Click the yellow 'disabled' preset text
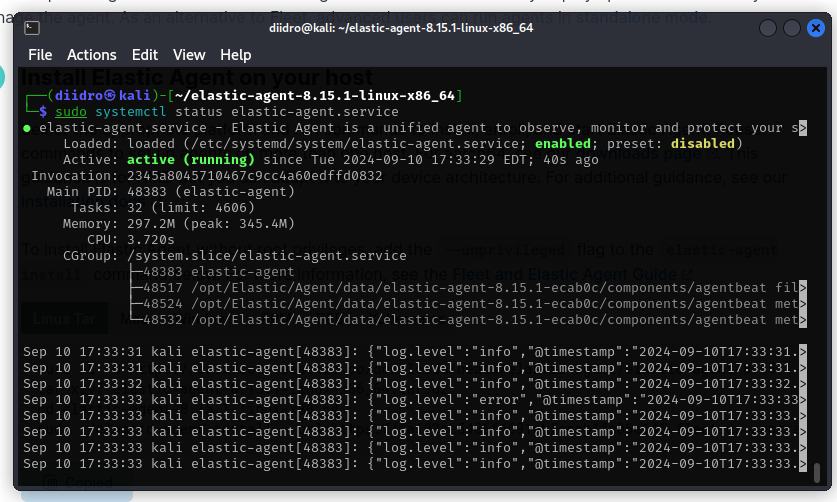 (x=702, y=144)
